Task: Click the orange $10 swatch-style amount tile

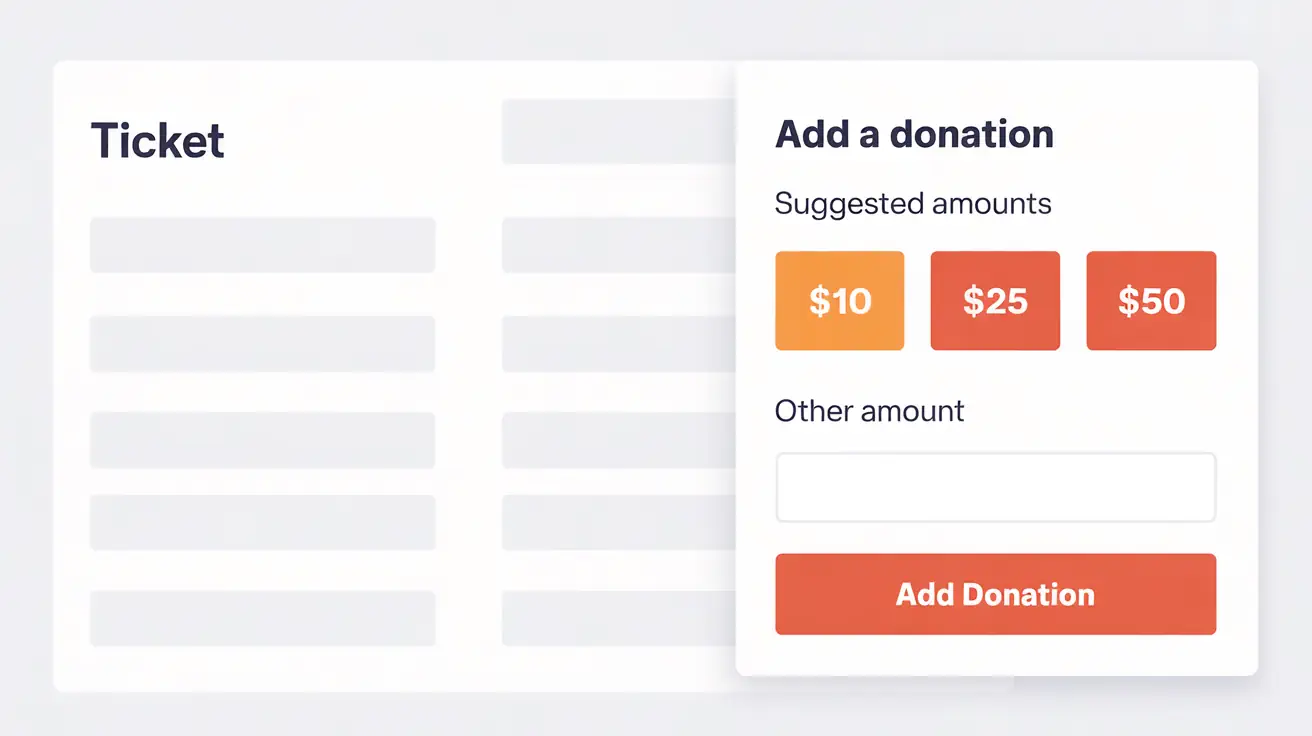Action: [x=839, y=300]
